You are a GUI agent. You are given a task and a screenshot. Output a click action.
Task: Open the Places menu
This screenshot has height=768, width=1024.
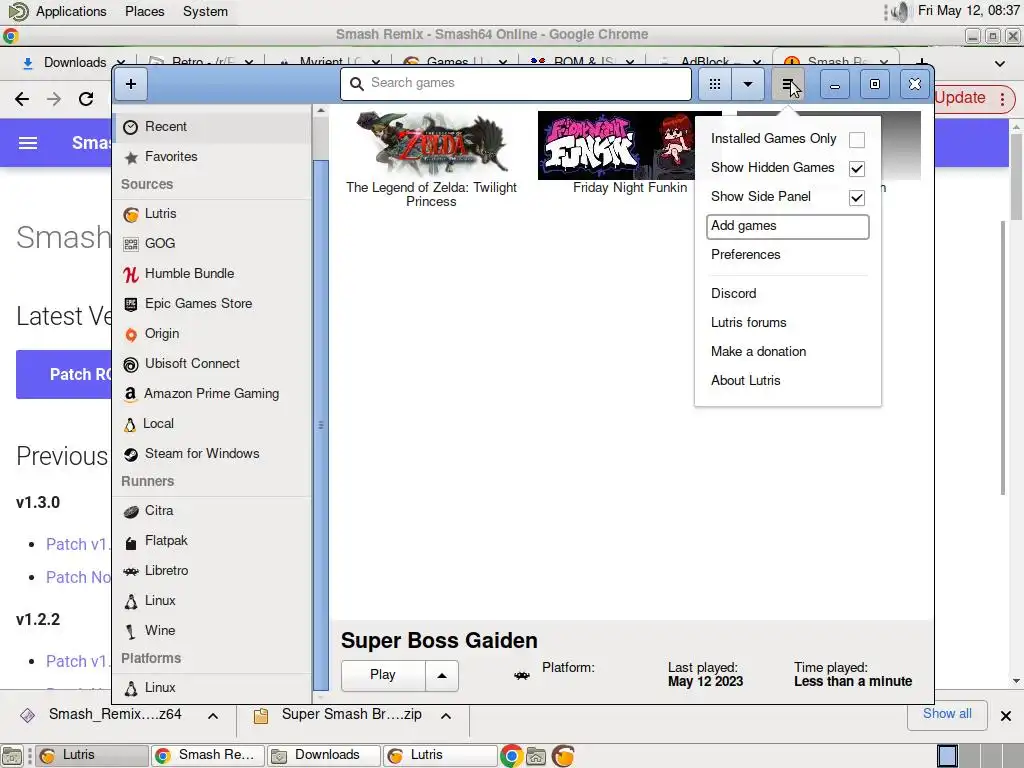point(145,12)
